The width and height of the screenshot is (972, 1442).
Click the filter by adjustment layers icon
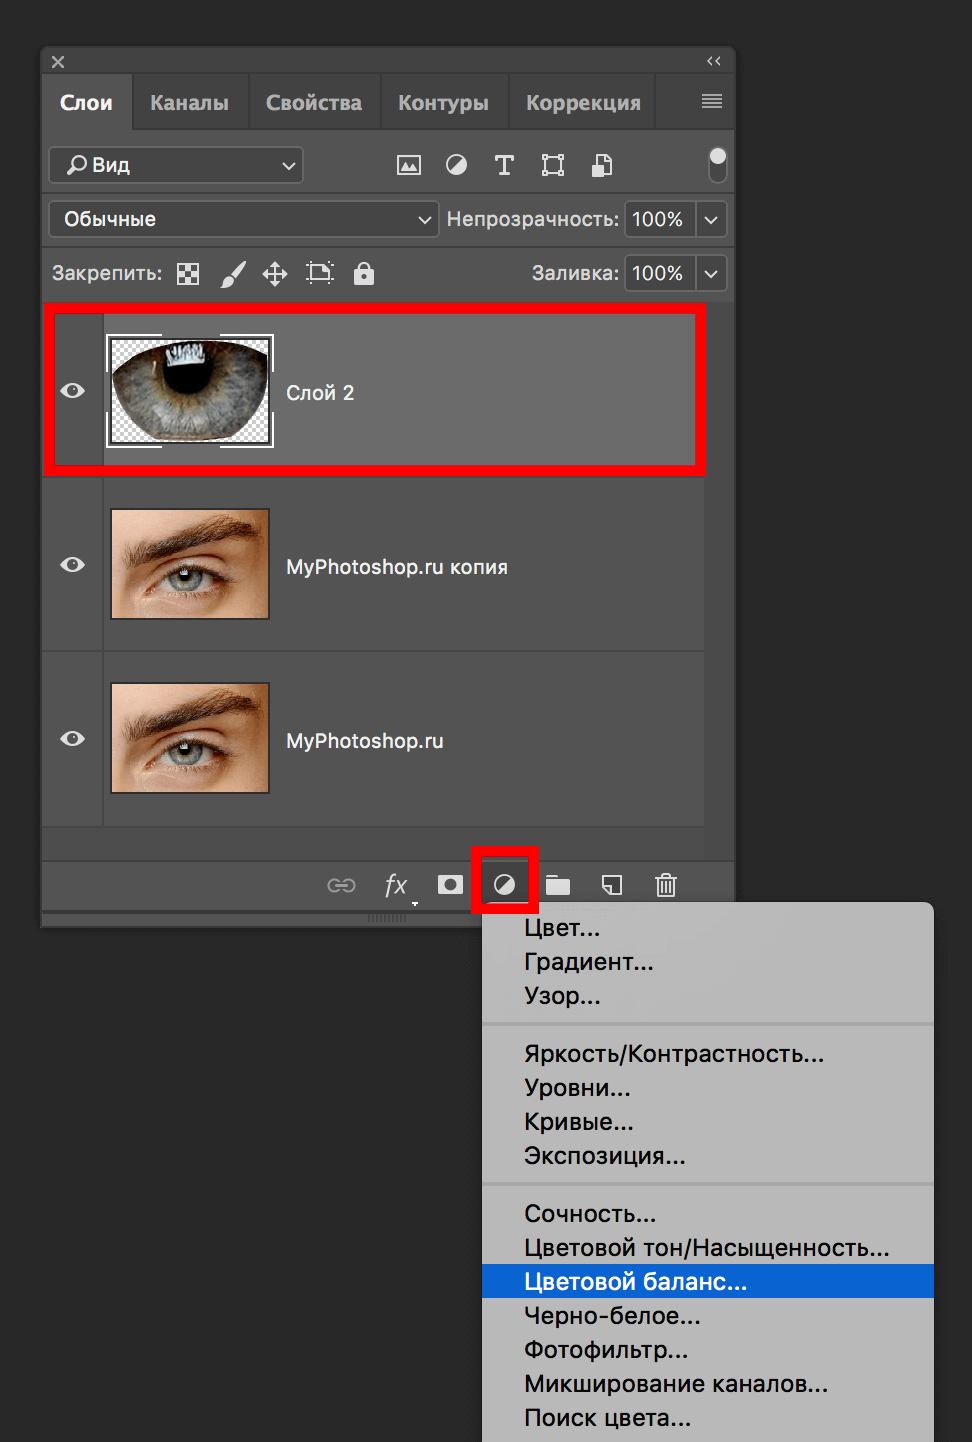coord(457,165)
